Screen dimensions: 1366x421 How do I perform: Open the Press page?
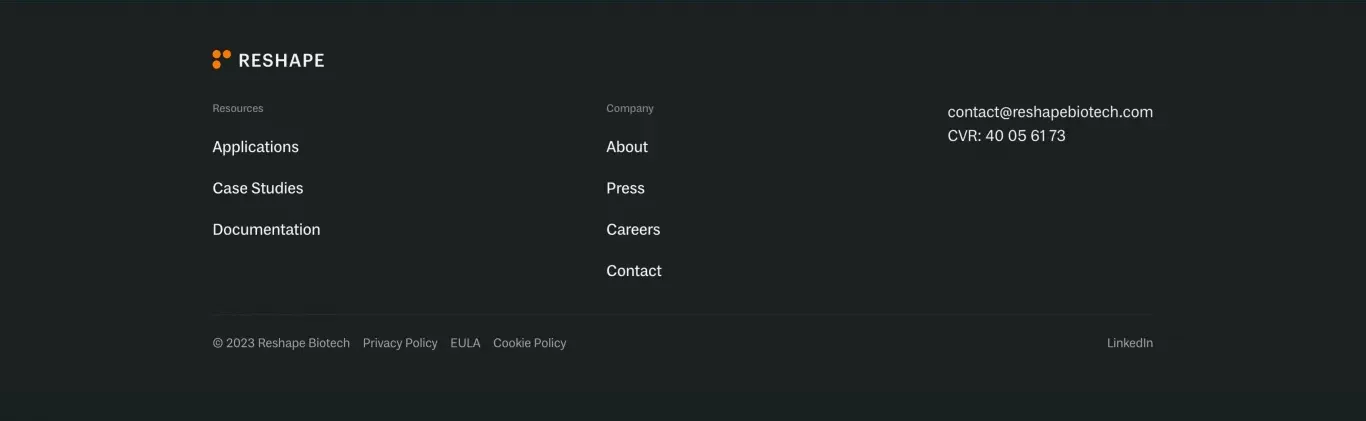coord(625,188)
